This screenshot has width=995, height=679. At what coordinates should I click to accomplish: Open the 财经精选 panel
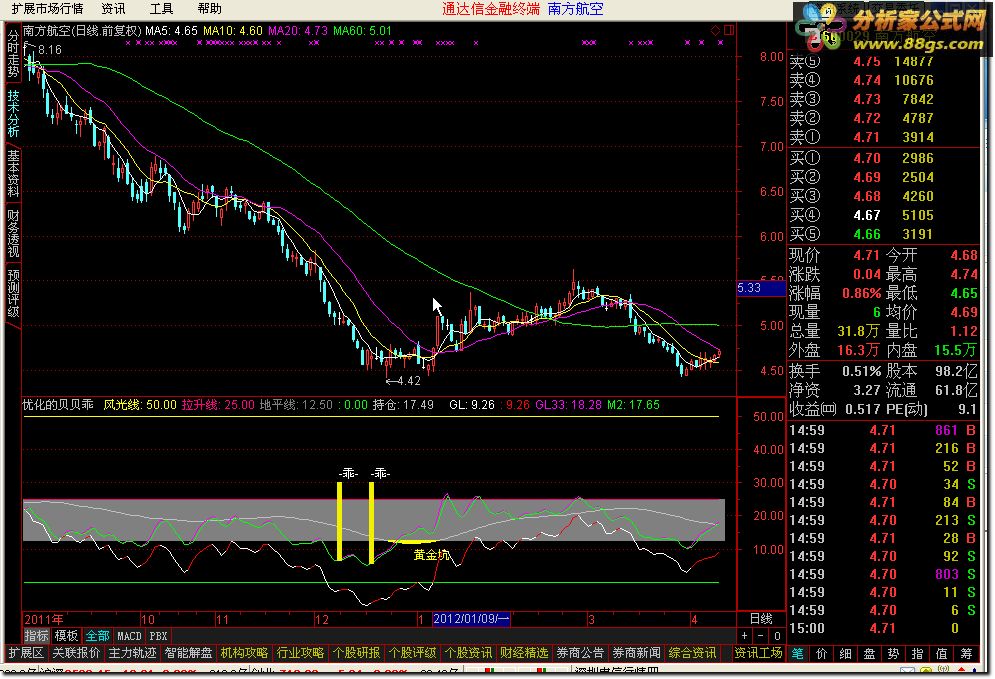(524, 653)
